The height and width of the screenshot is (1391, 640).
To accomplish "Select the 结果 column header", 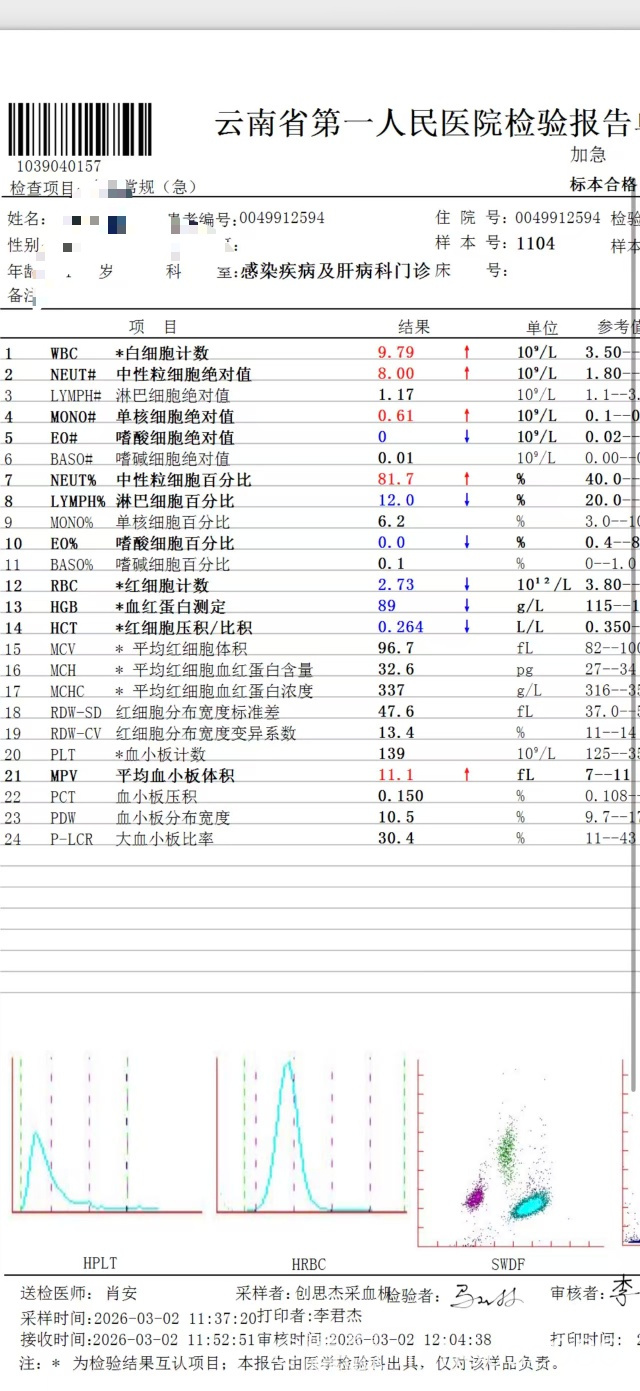I will pyautogui.click(x=414, y=327).
